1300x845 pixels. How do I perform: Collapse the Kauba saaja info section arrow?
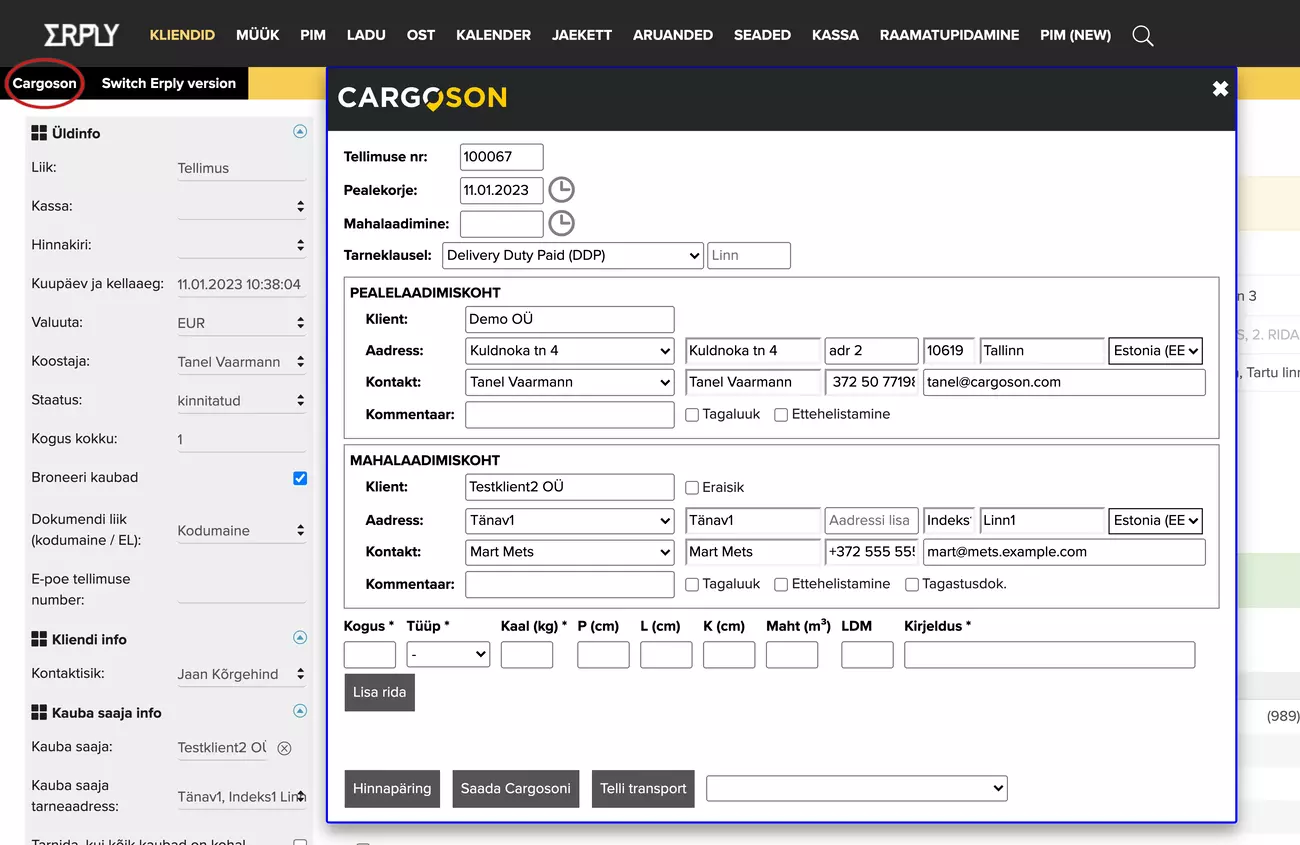pyautogui.click(x=299, y=712)
